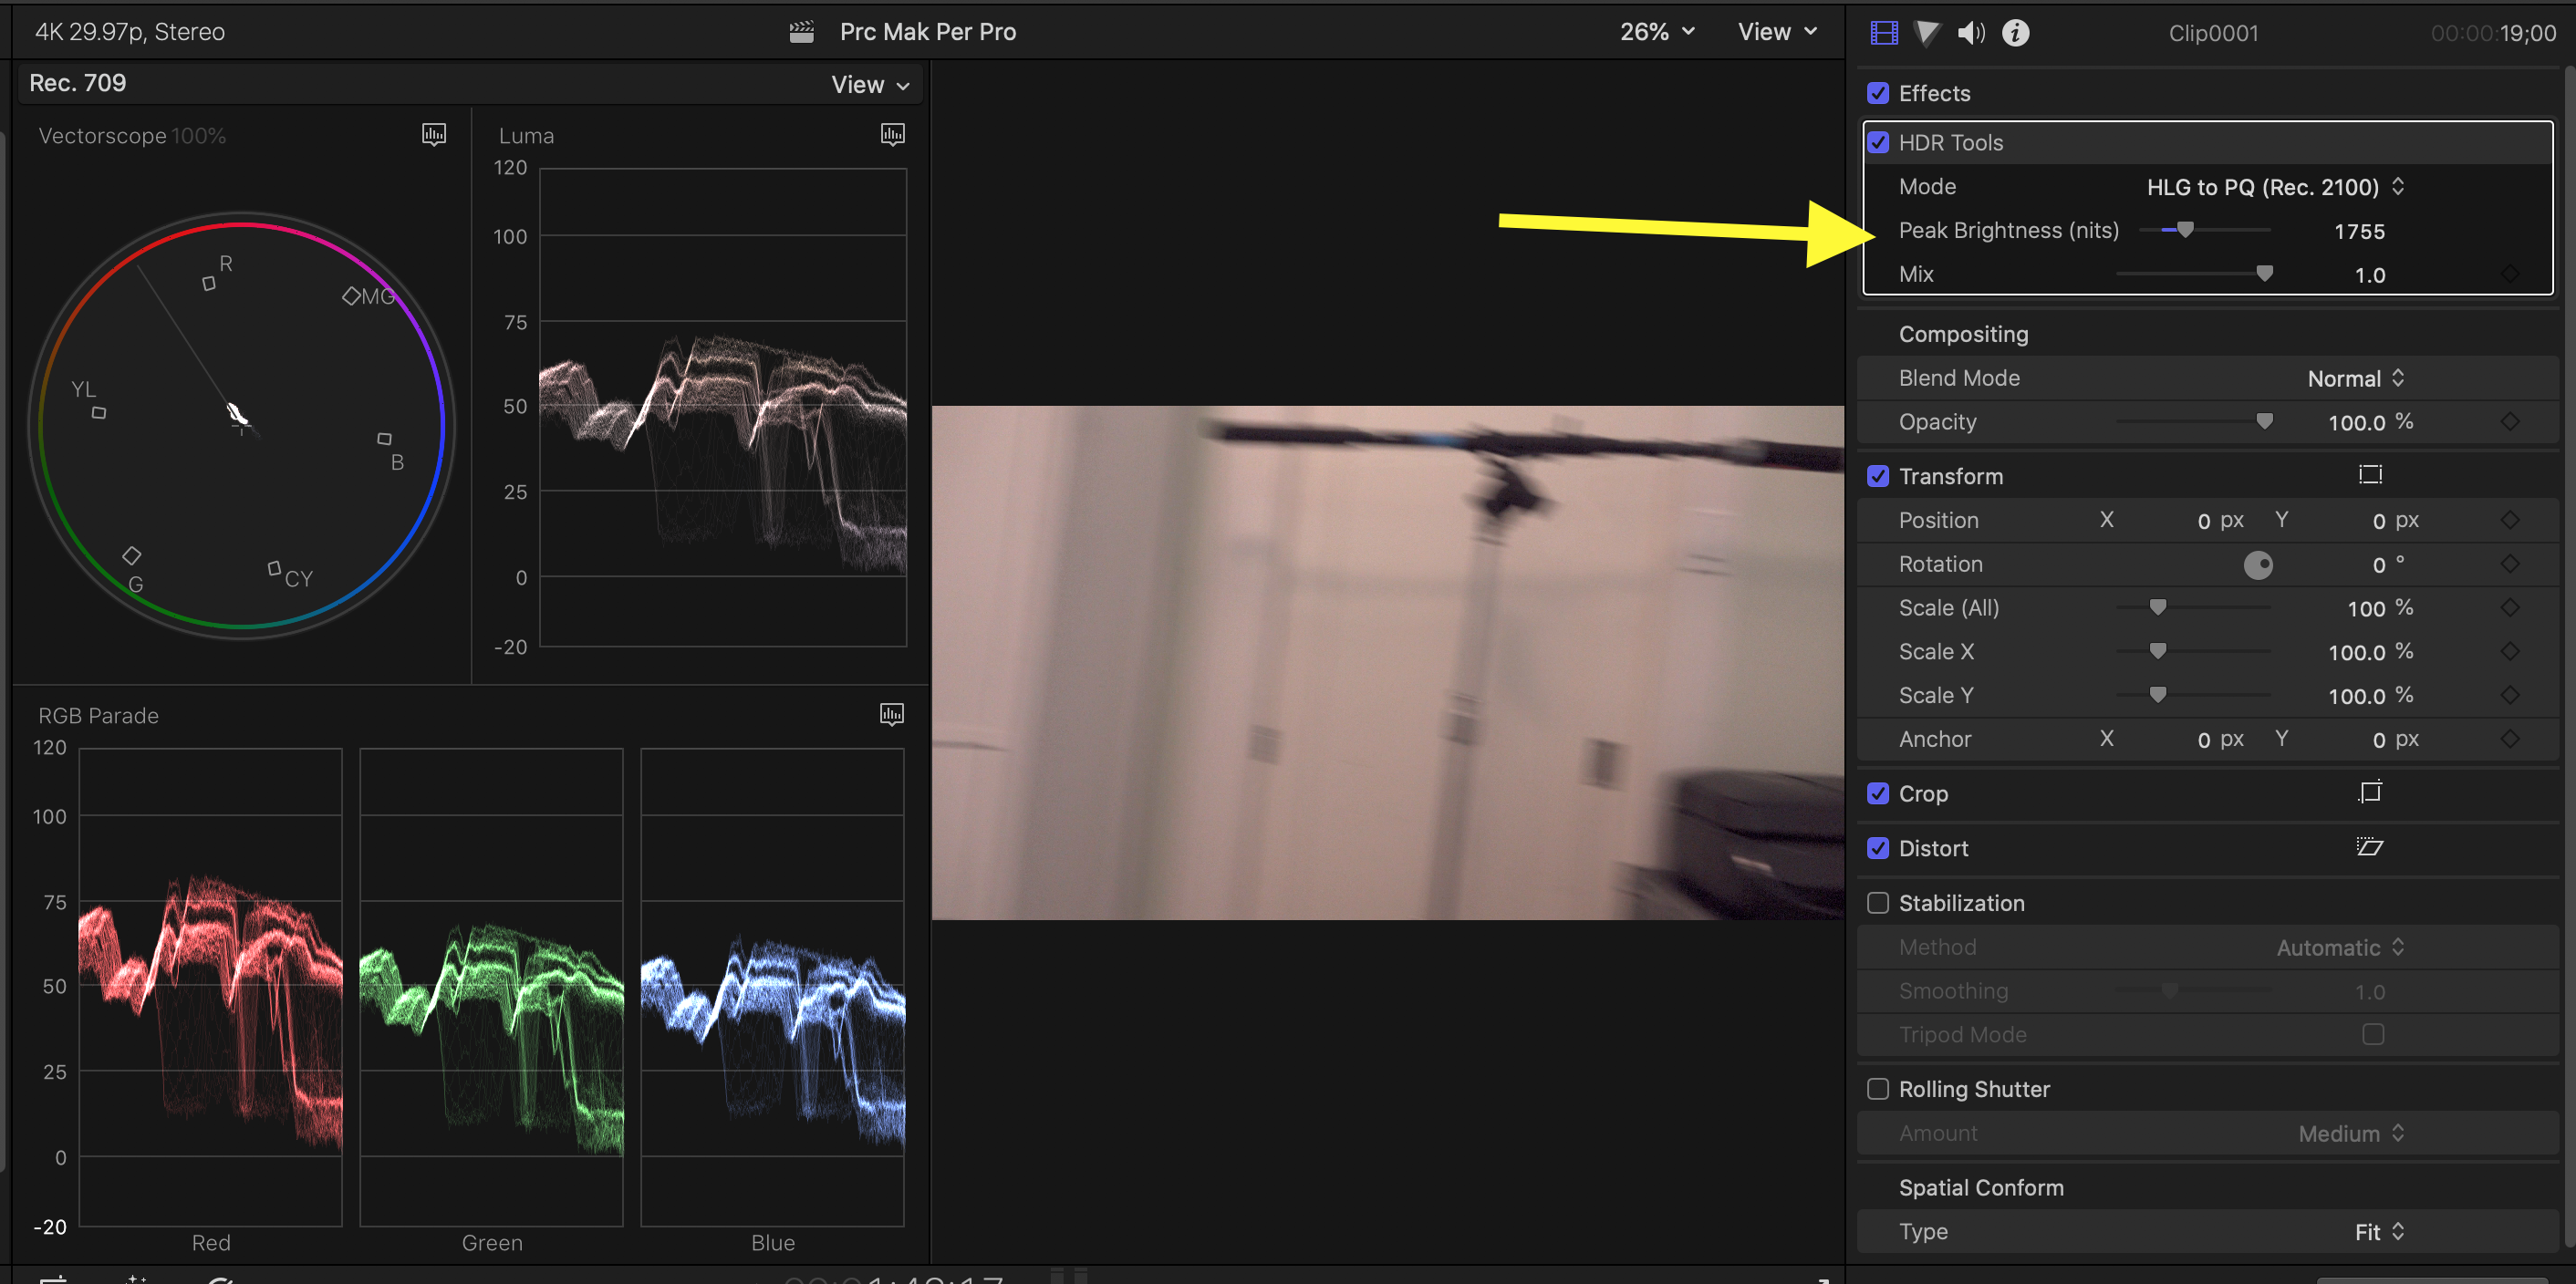Click the Luma waveform settings icon
2576x1284 pixels.
click(x=892, y=135)
